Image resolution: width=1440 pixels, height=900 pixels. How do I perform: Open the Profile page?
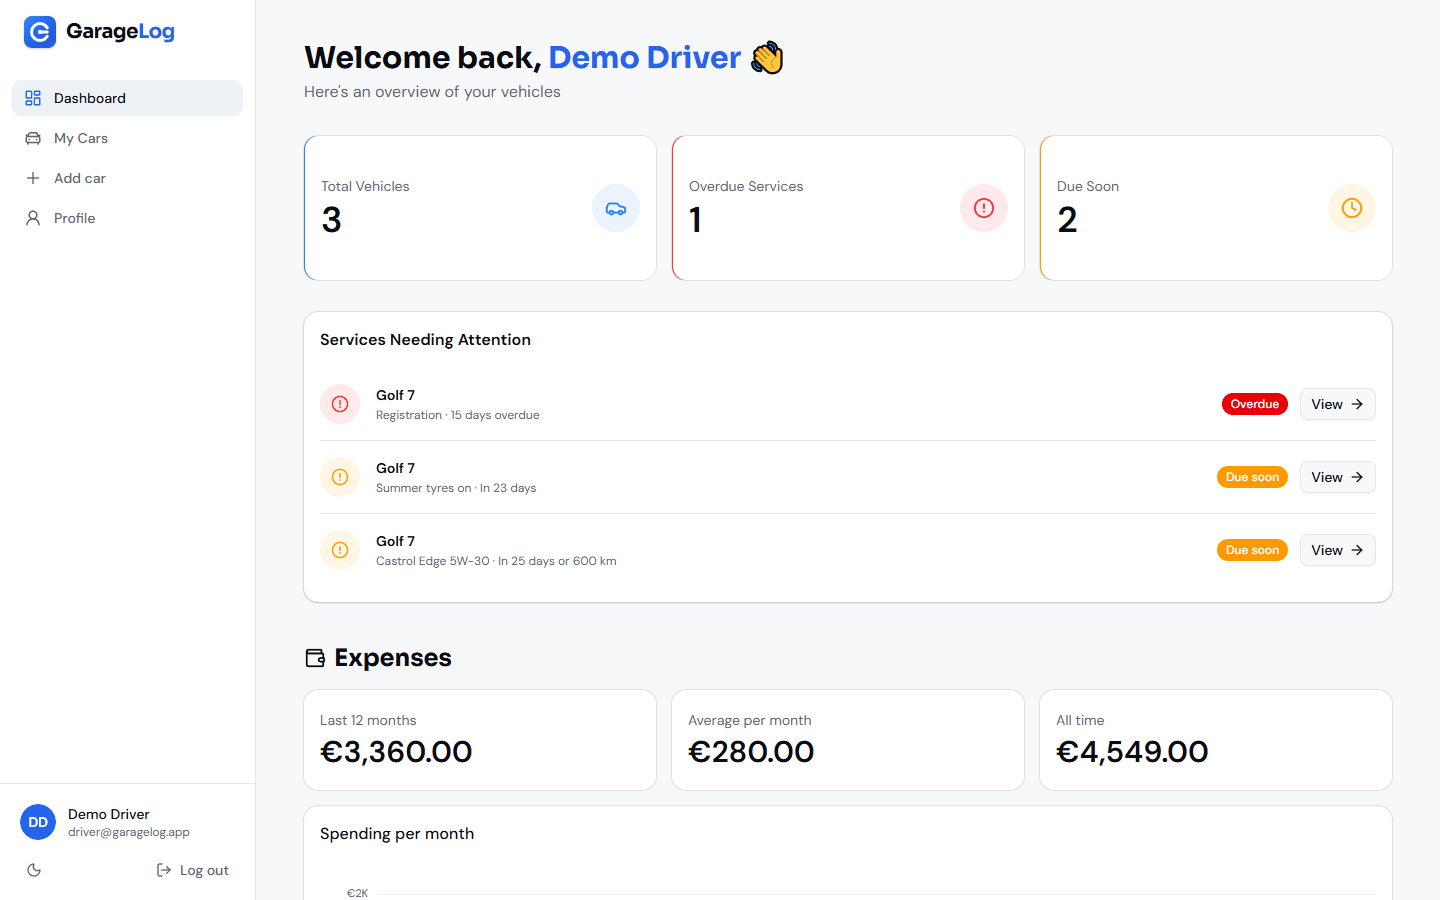127,218
